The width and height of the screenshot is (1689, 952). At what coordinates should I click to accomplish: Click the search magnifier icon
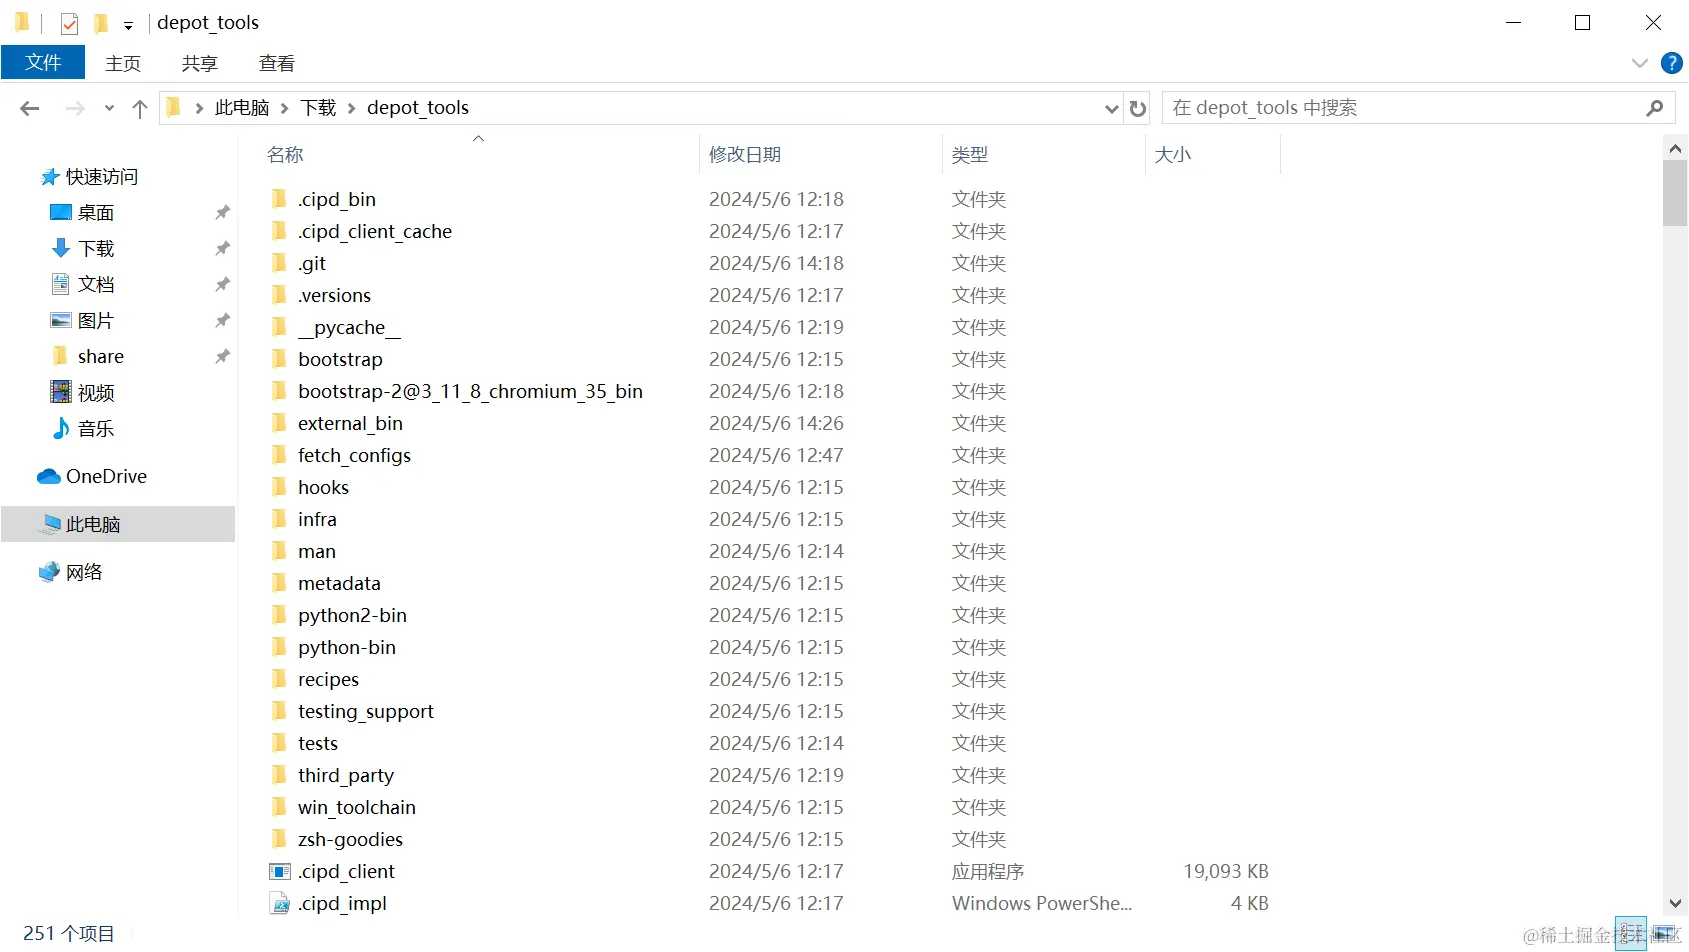point(1655,108)
